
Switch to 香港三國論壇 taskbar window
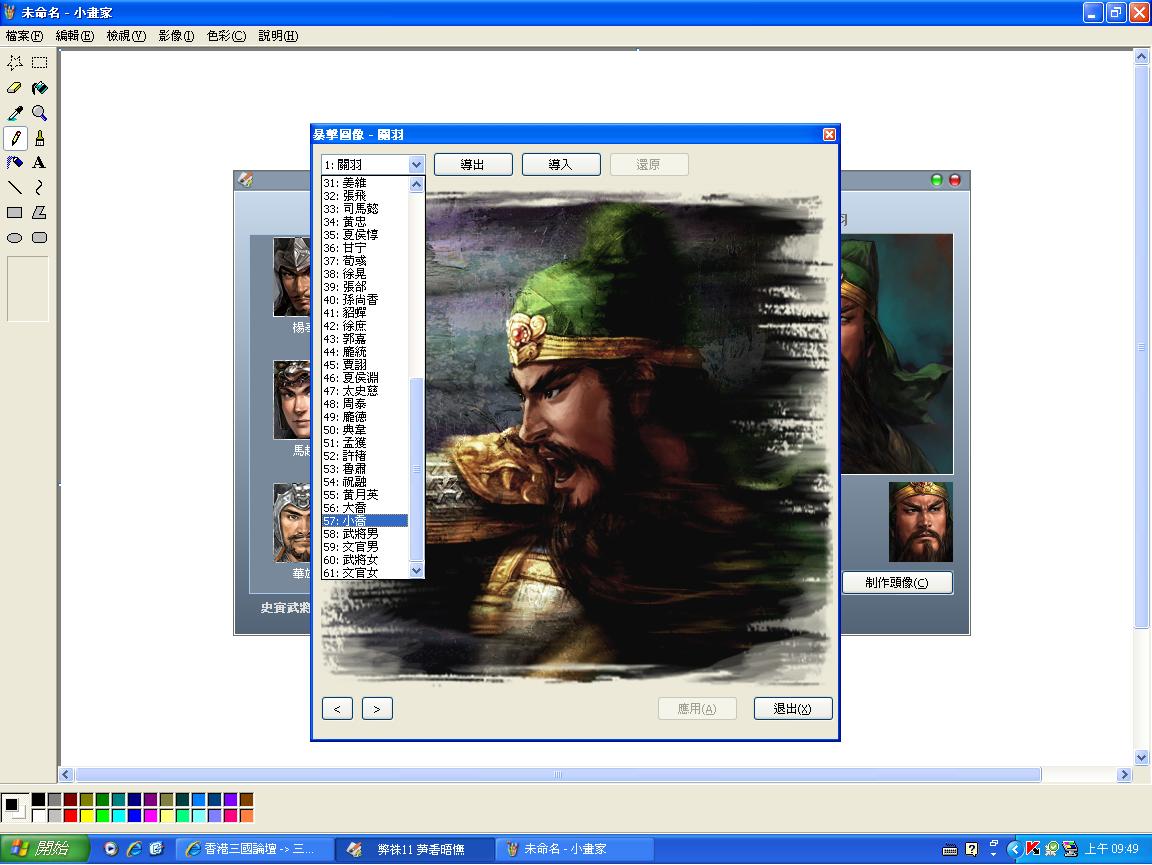(254, 849)
